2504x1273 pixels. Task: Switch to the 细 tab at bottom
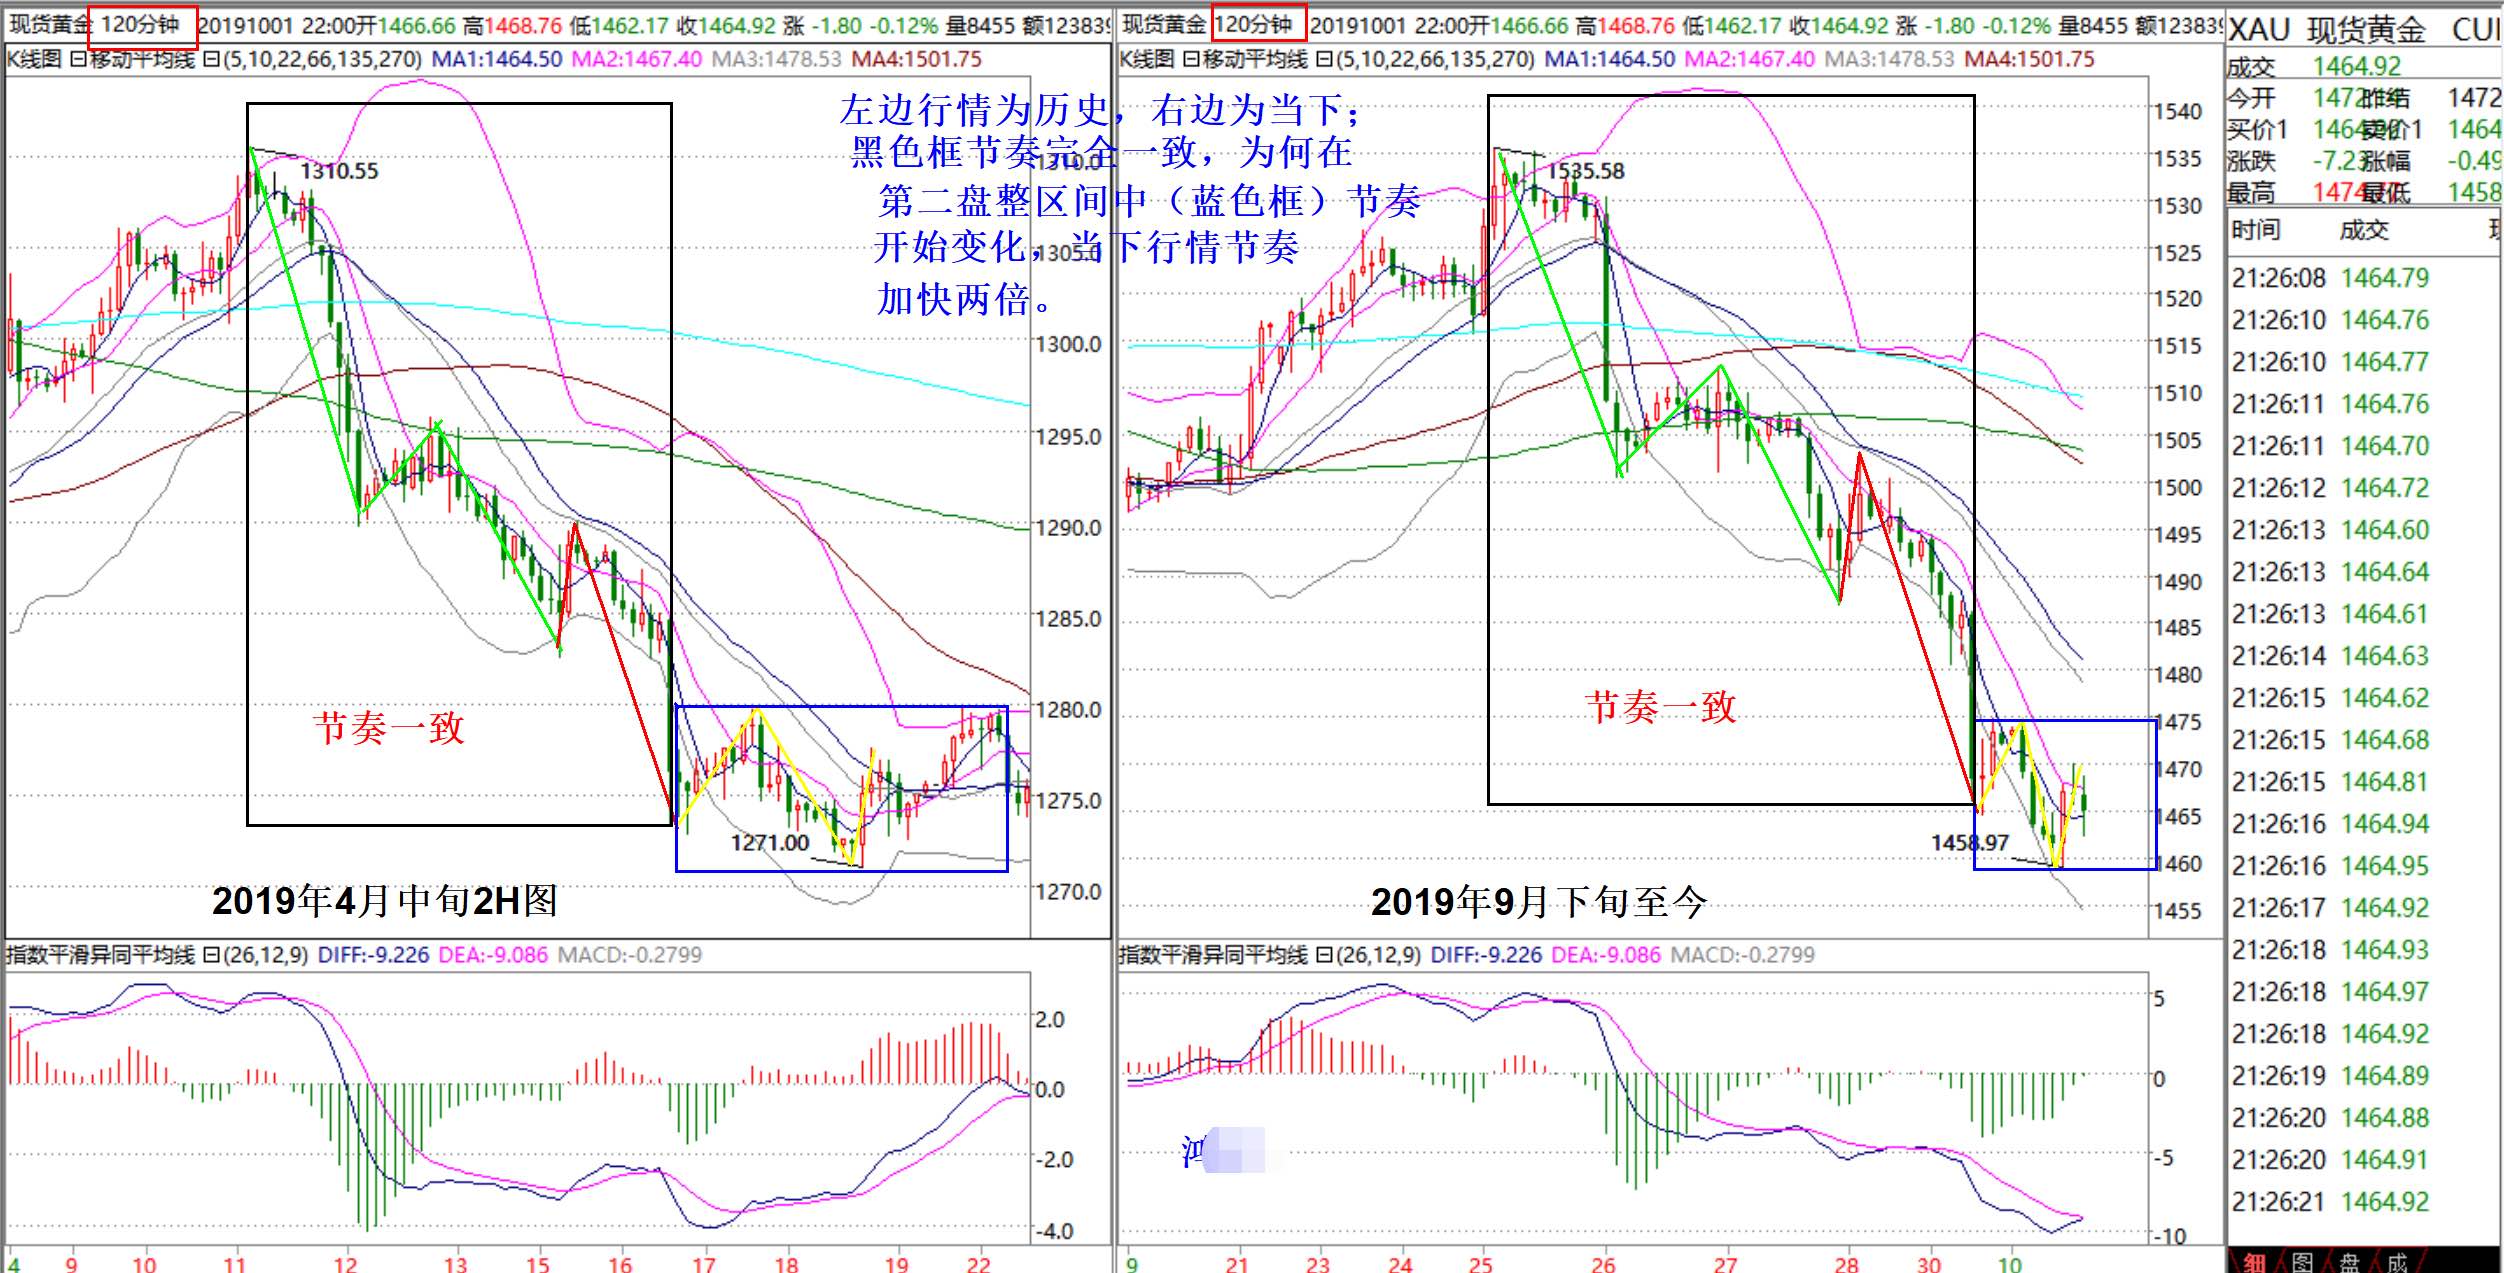point(2256,1262)
